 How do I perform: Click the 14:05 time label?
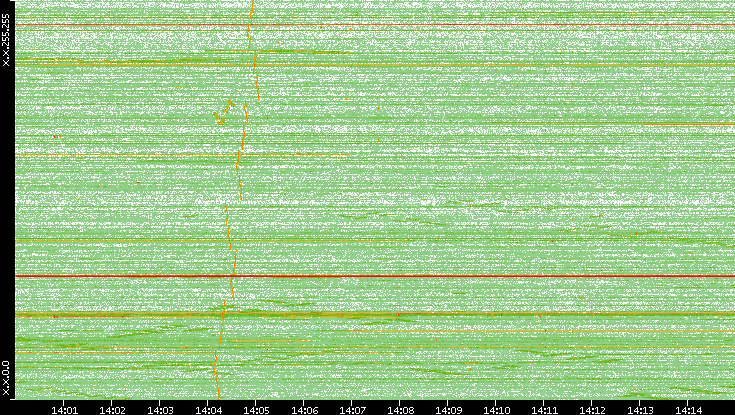(x=255, y=410)
